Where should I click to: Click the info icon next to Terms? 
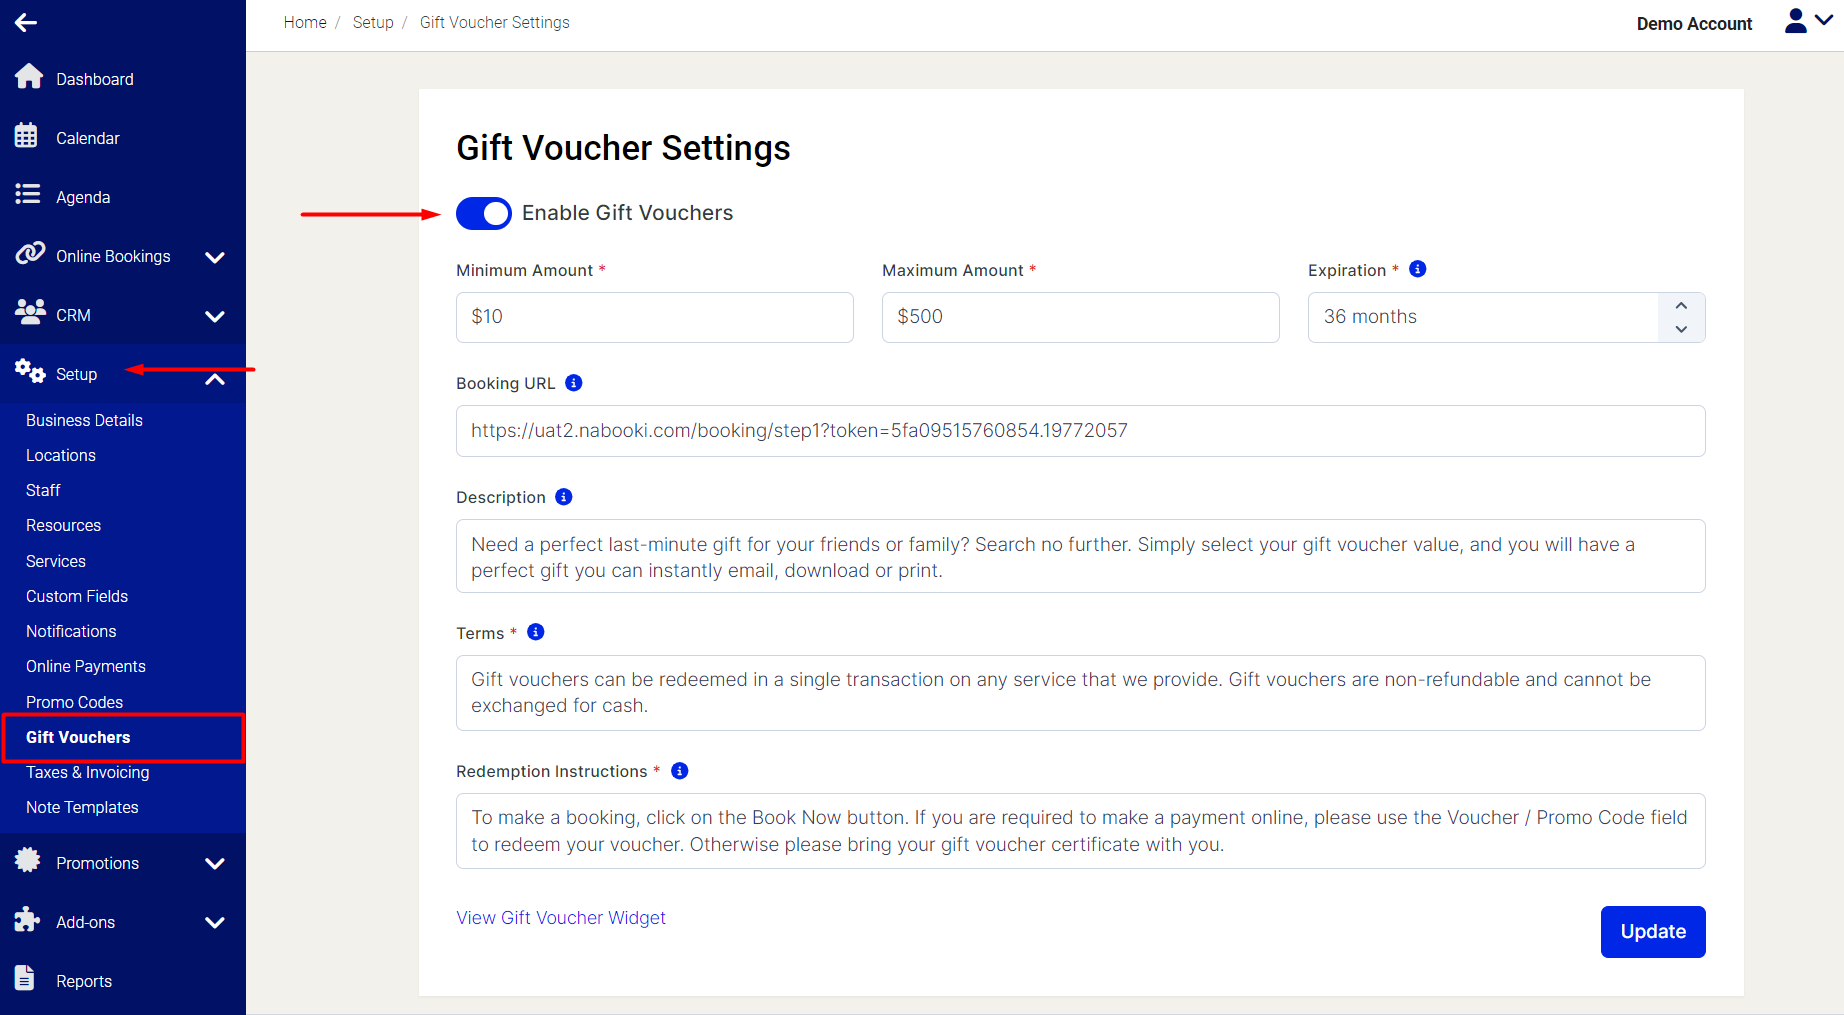535,632
